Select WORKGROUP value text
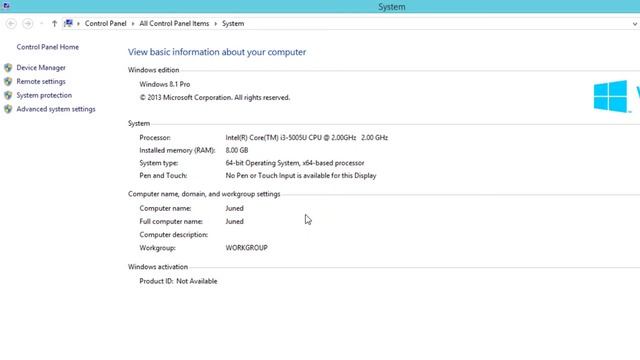This screenshot has height=360, width=640. 247,248
